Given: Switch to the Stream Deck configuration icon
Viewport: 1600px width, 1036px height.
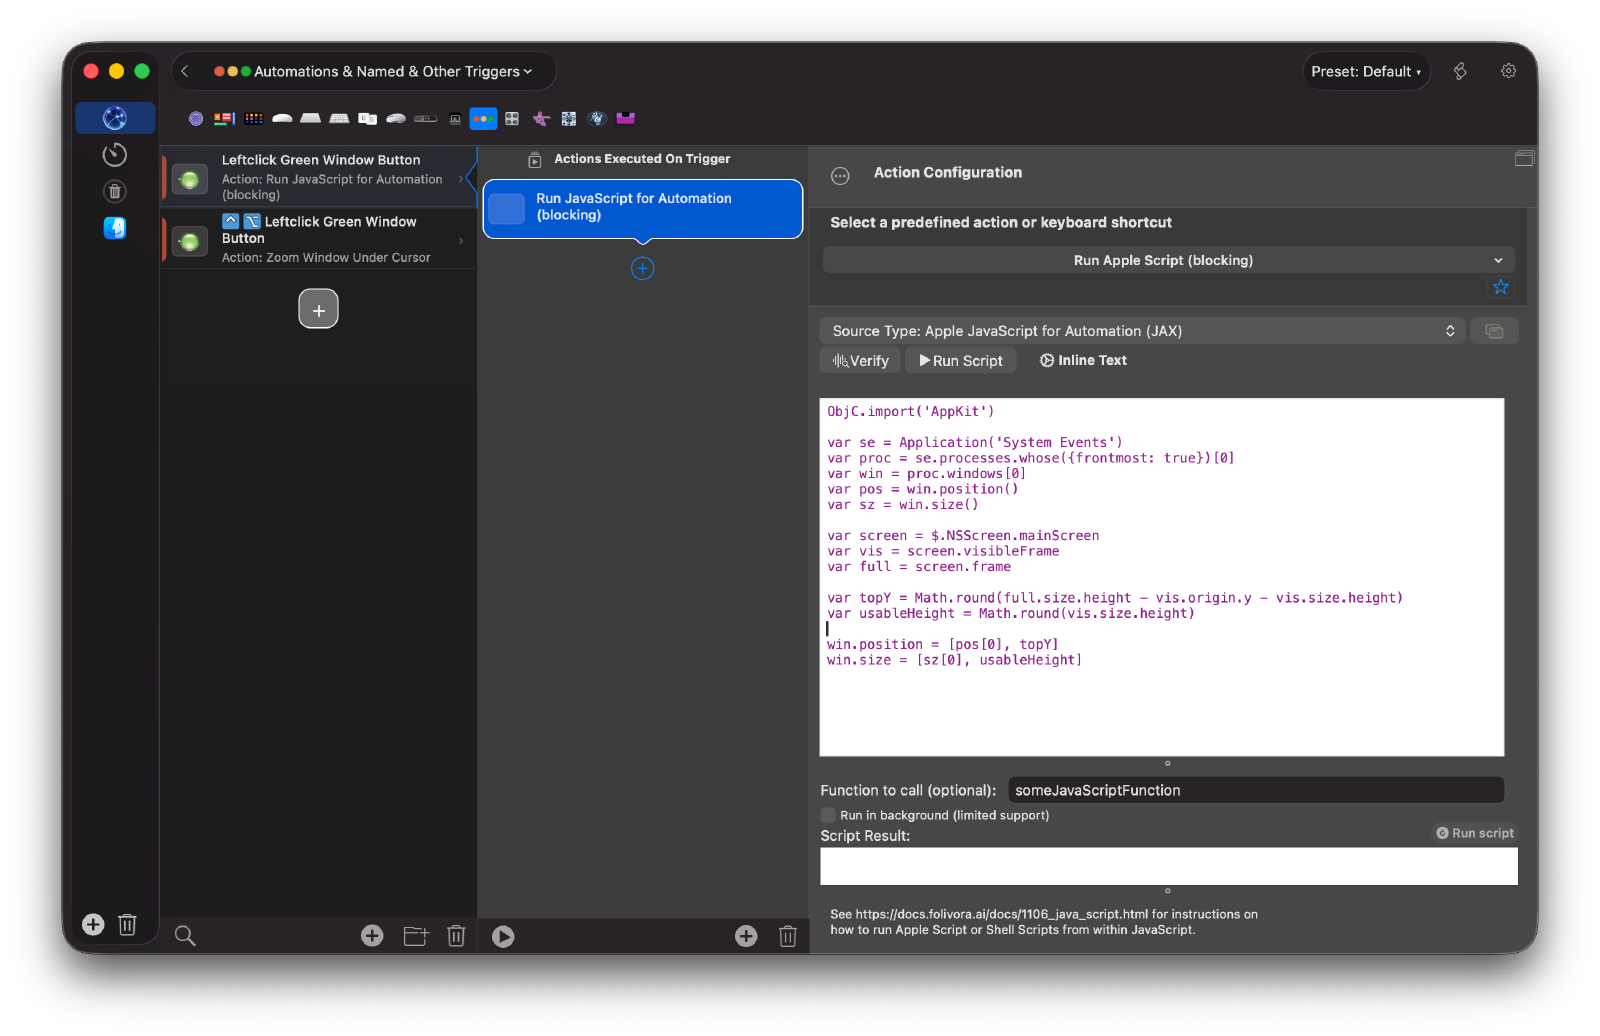Looking at the screenshot, I should pyautogui.click(x=254, y=118).
